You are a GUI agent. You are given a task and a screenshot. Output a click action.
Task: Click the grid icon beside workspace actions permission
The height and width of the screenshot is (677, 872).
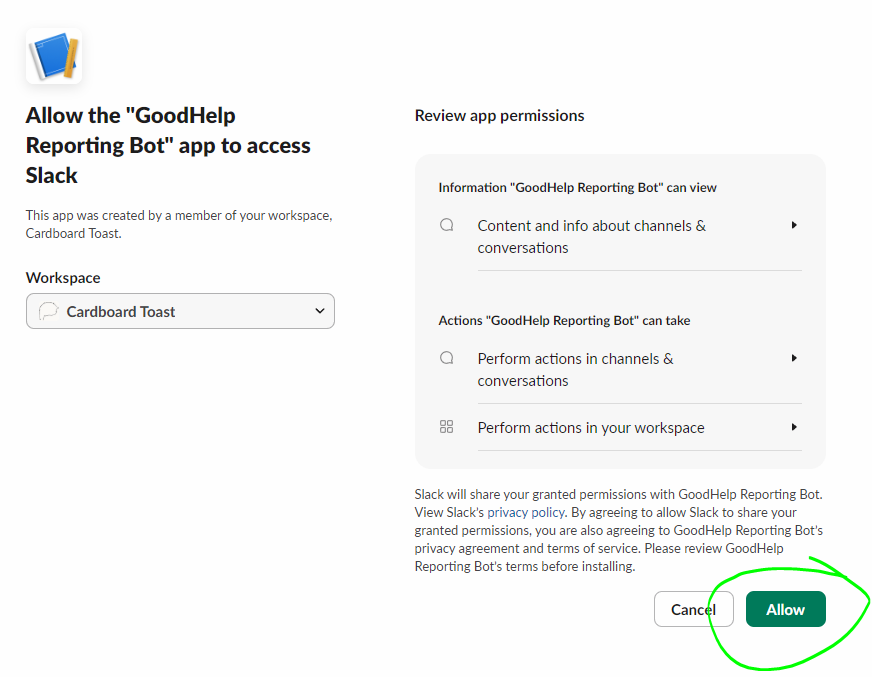point(446,426)
